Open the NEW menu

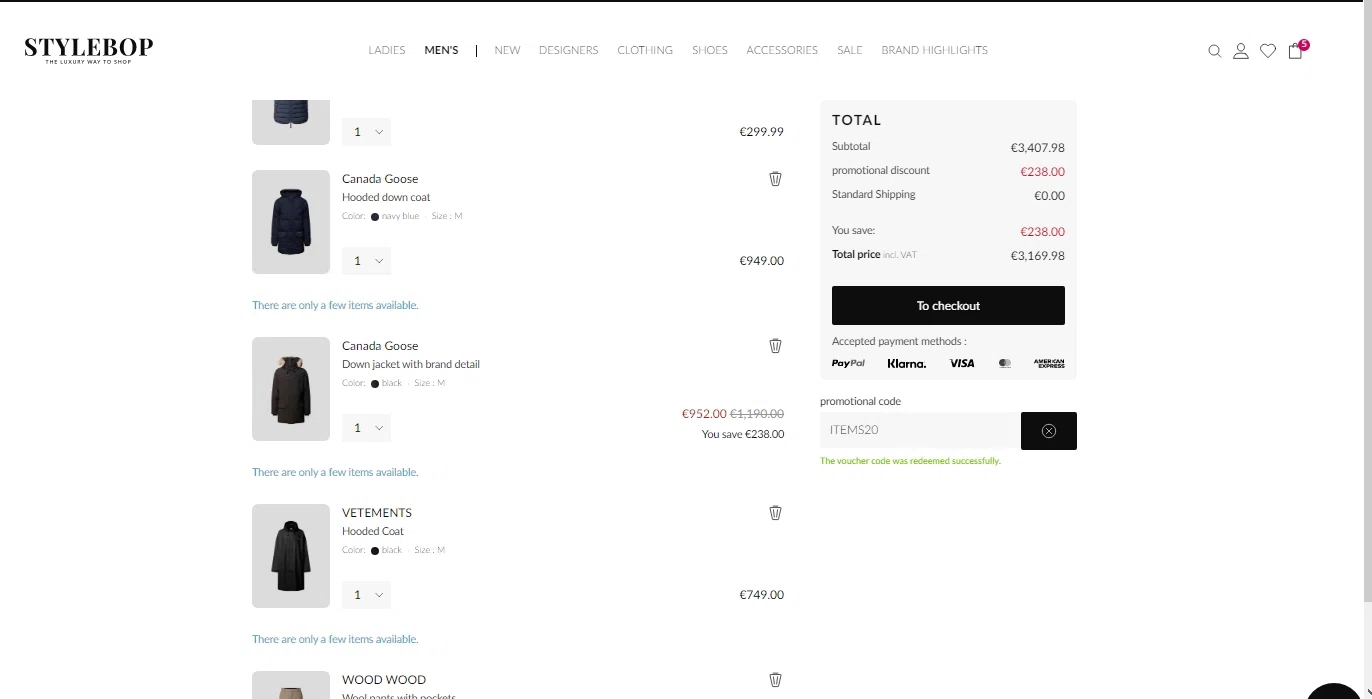click(x=507, y=50)
